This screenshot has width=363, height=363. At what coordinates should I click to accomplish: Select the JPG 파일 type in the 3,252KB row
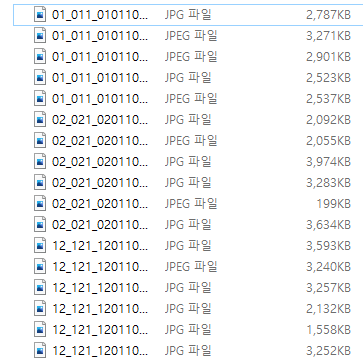(188, 351)
